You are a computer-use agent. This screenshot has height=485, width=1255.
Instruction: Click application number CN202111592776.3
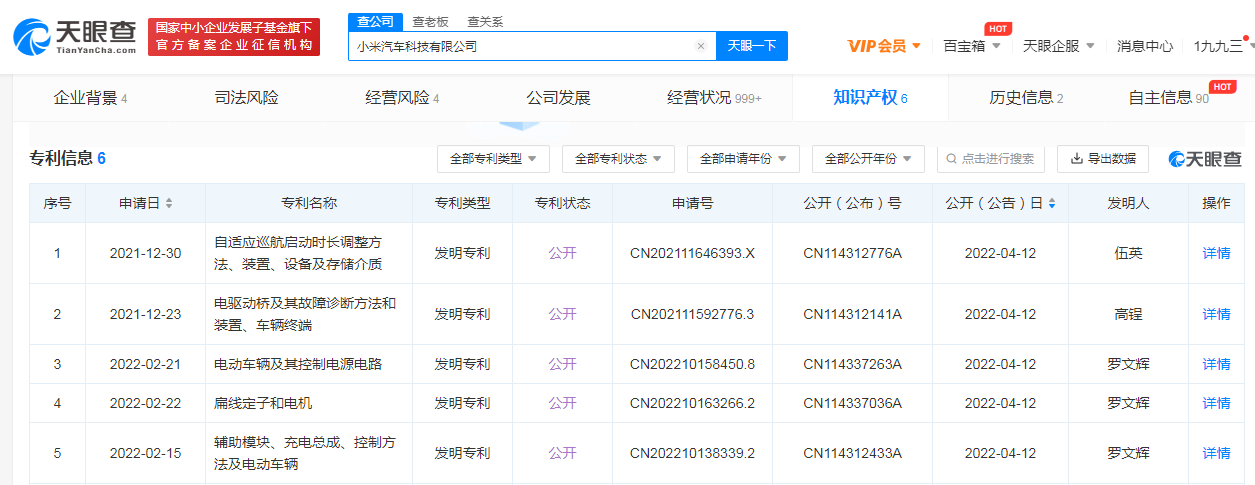(x=692, y=314)
